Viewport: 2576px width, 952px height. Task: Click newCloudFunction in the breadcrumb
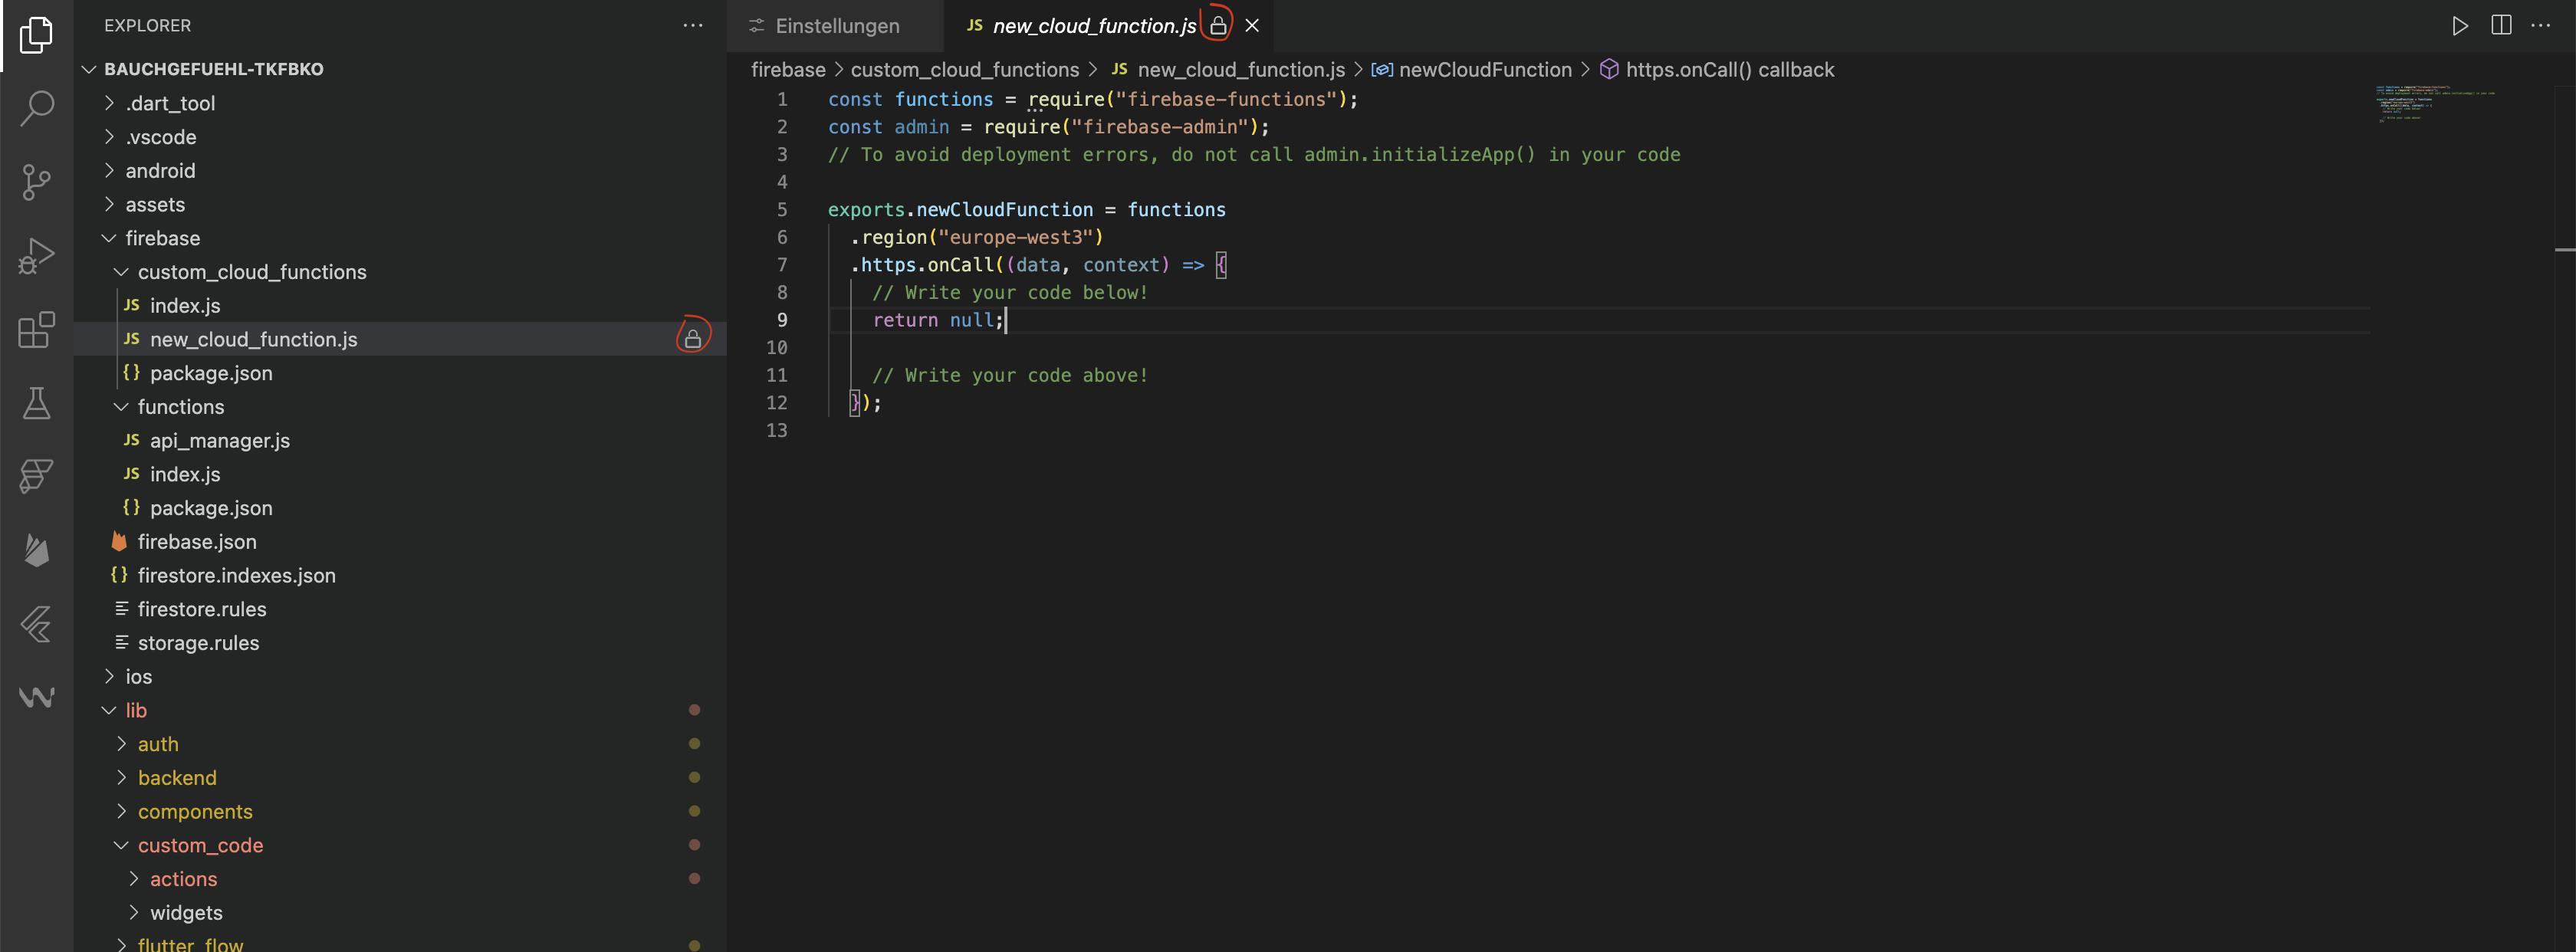point(1484,70)
